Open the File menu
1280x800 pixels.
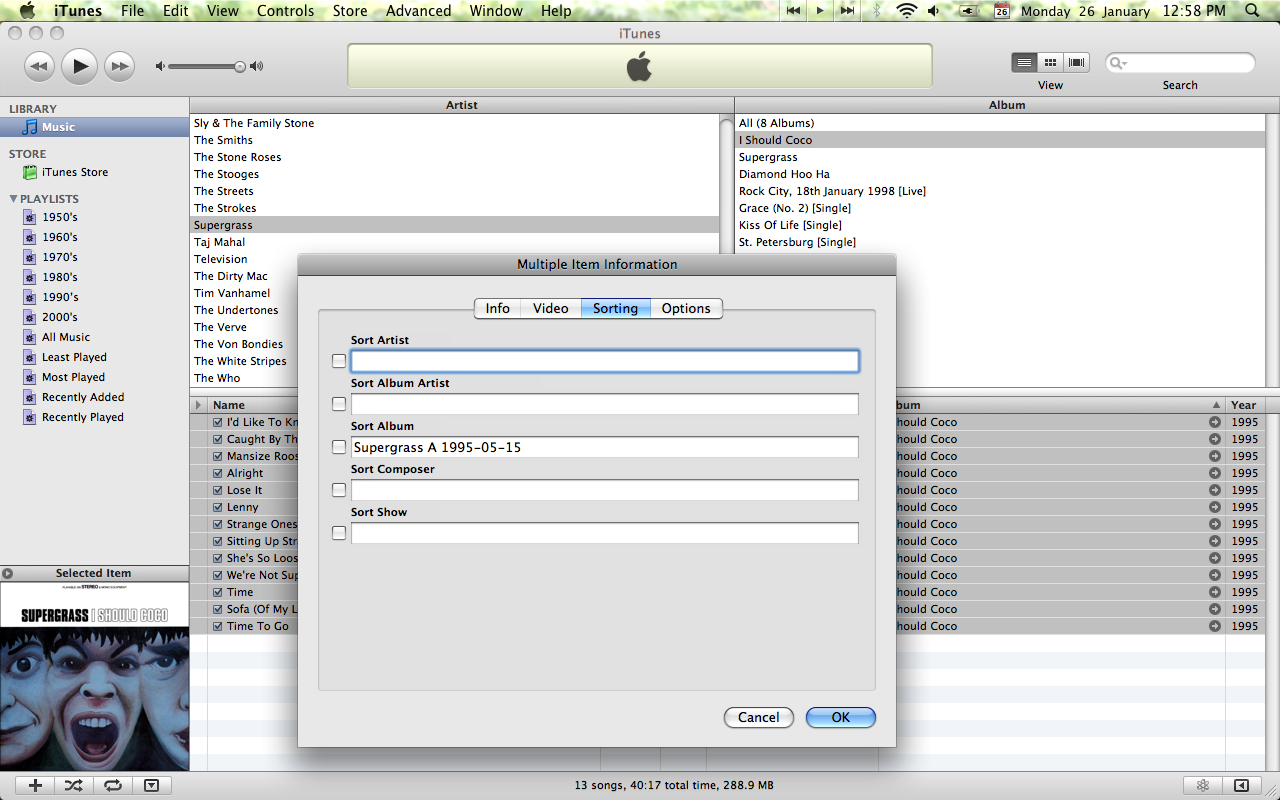pyautogui.click(x=132, y=11)
